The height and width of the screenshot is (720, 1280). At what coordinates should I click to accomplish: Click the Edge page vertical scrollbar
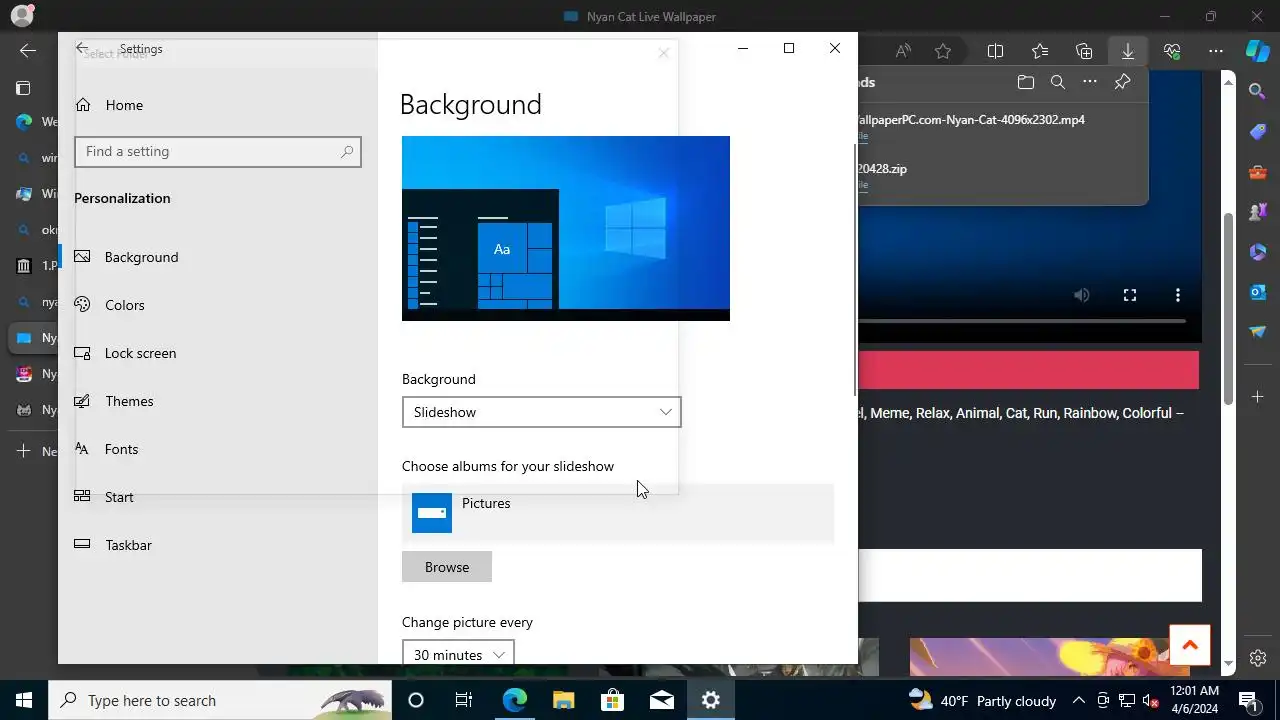(x=1230, y=309)
